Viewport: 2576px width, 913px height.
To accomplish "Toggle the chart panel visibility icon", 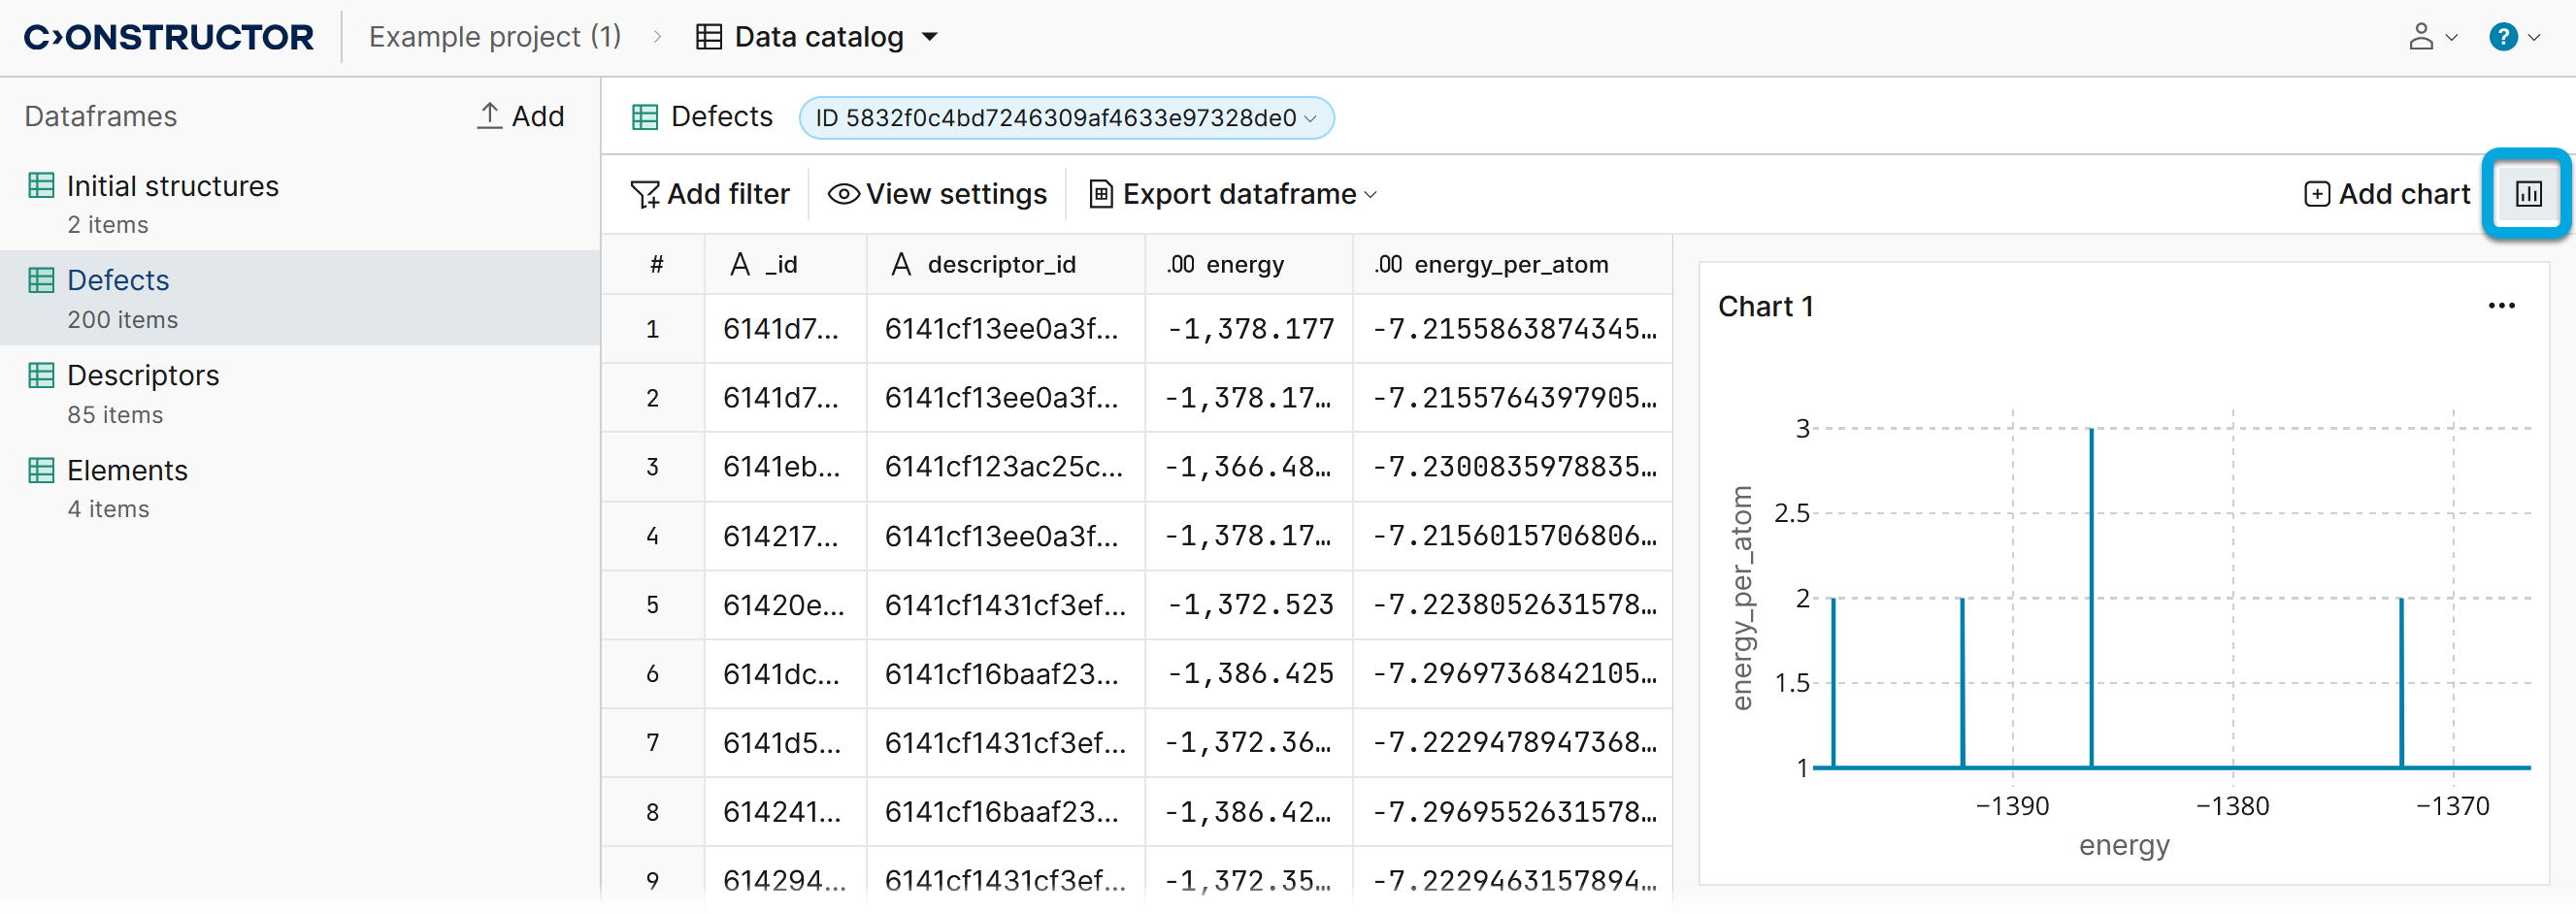I will (2527, 194).
